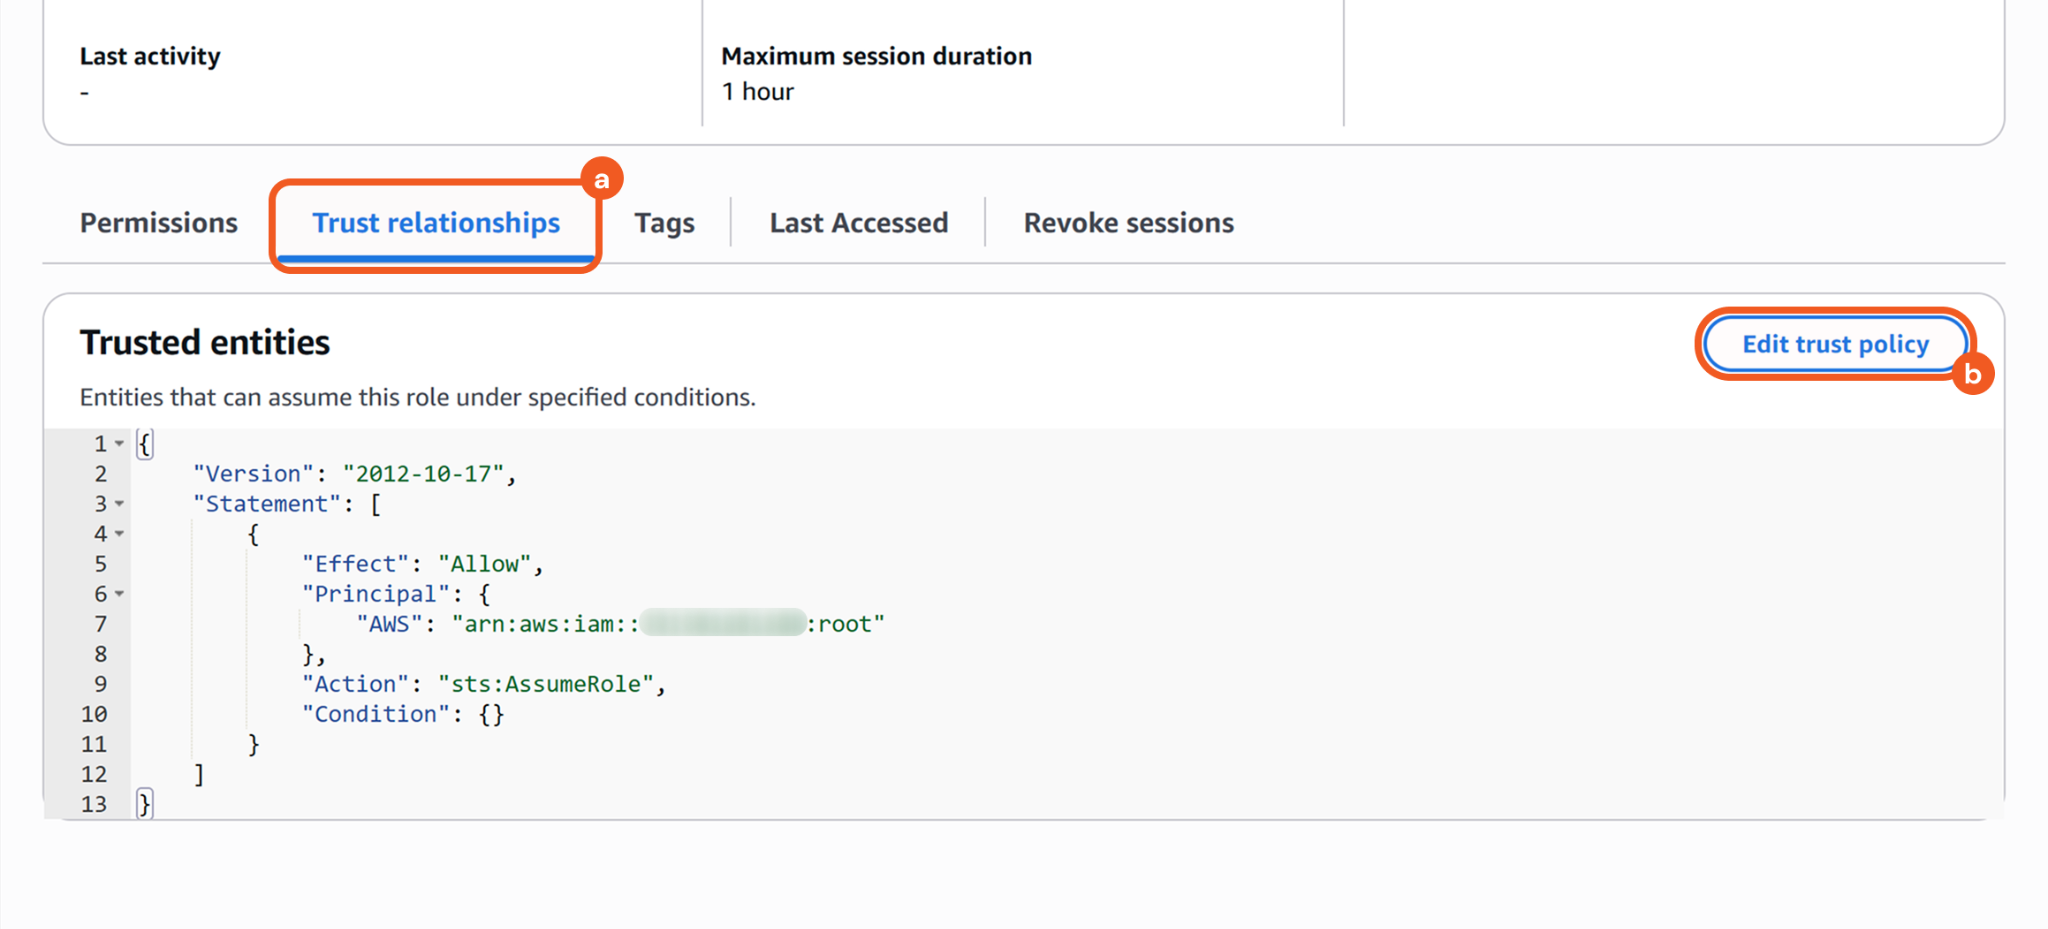Click the Trusted entities heading

205,343
